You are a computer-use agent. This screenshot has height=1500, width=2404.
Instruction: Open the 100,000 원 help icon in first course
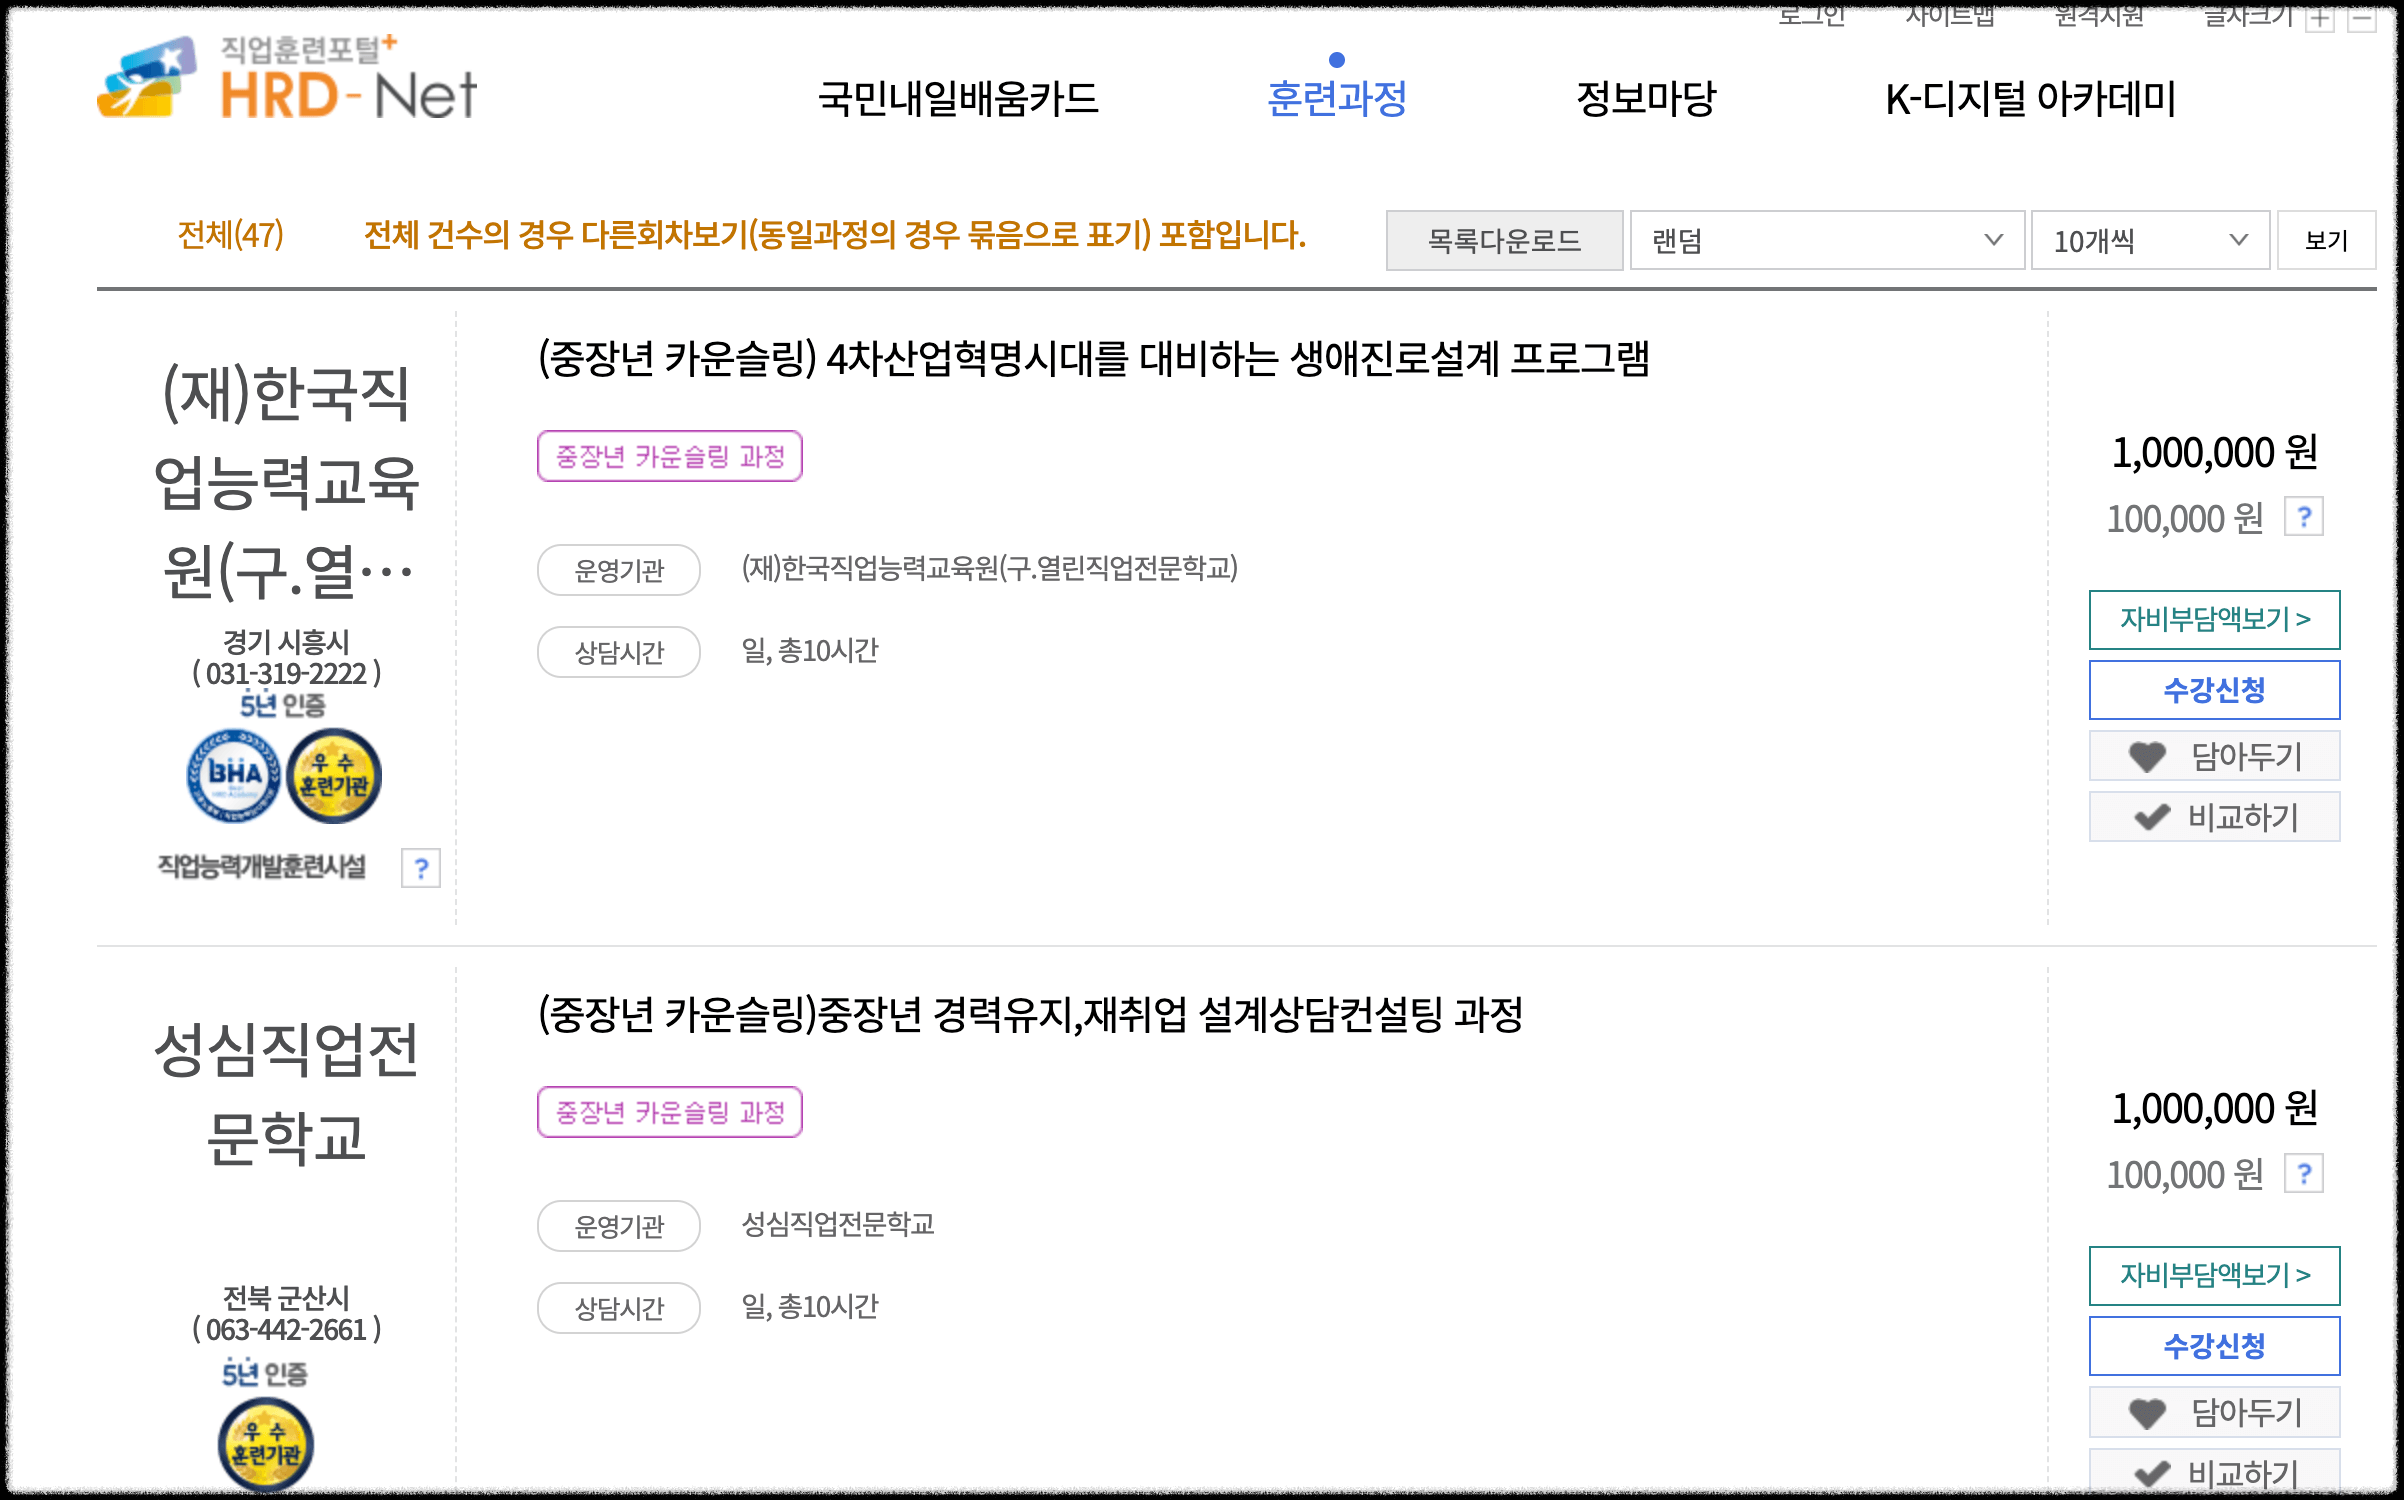(2304, 517)
